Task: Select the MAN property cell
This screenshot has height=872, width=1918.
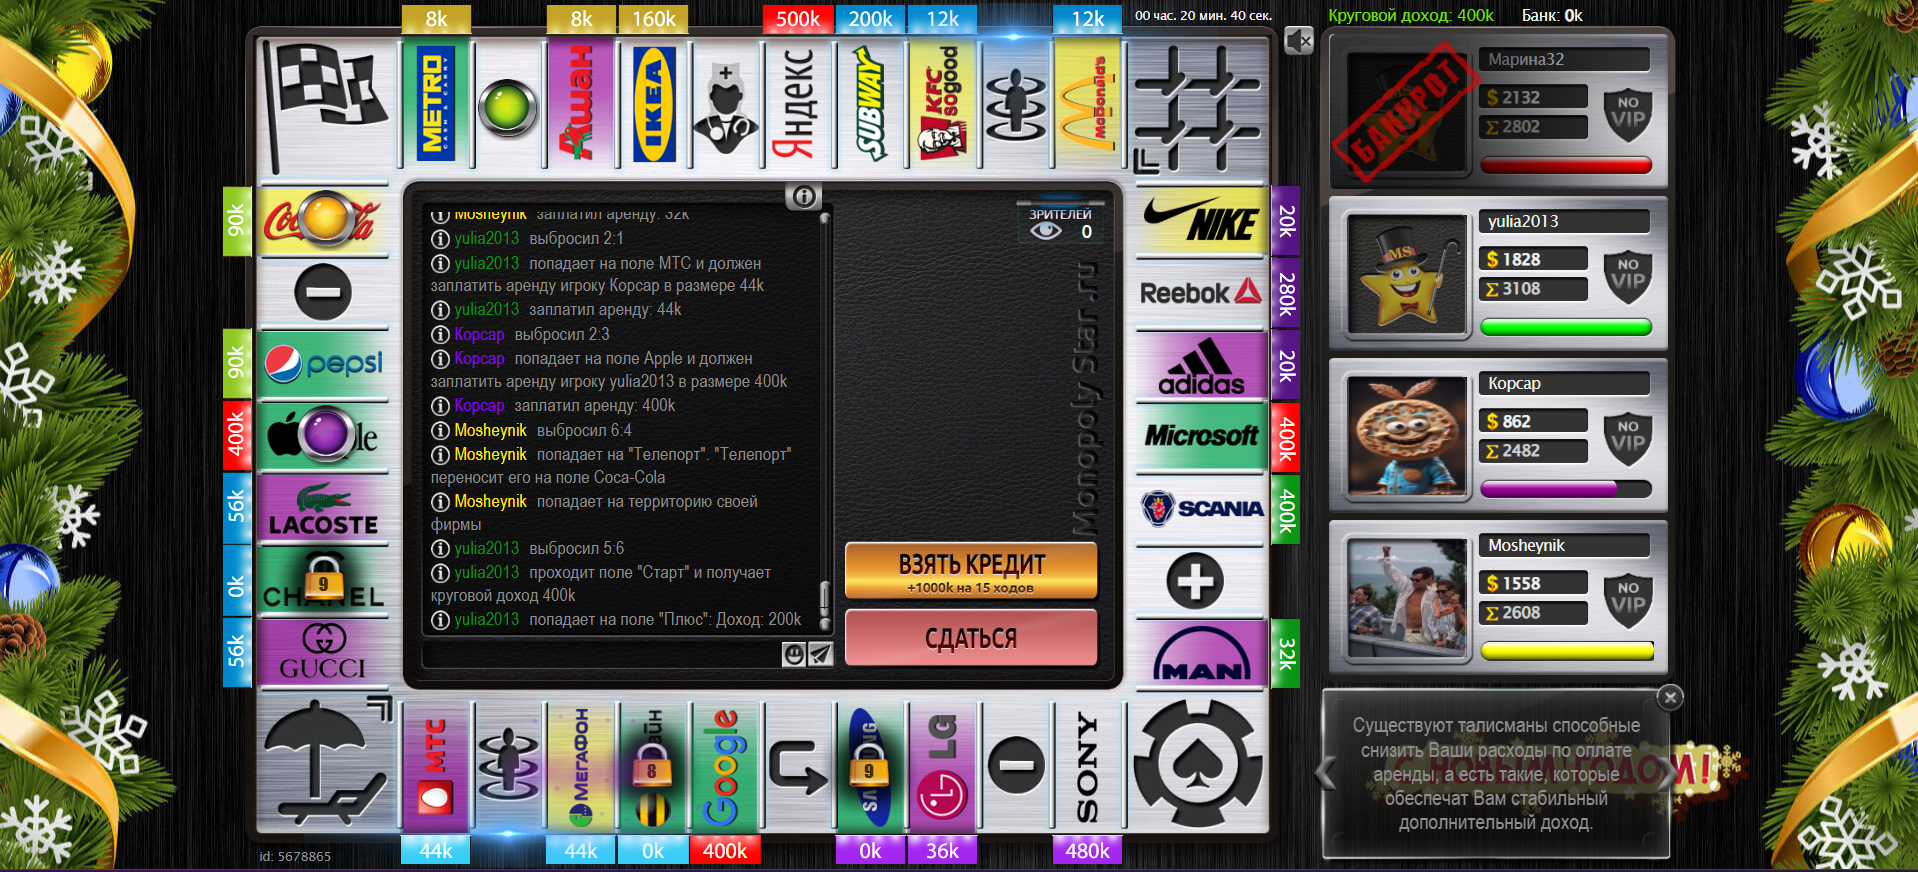Action: pos(1200,653)
